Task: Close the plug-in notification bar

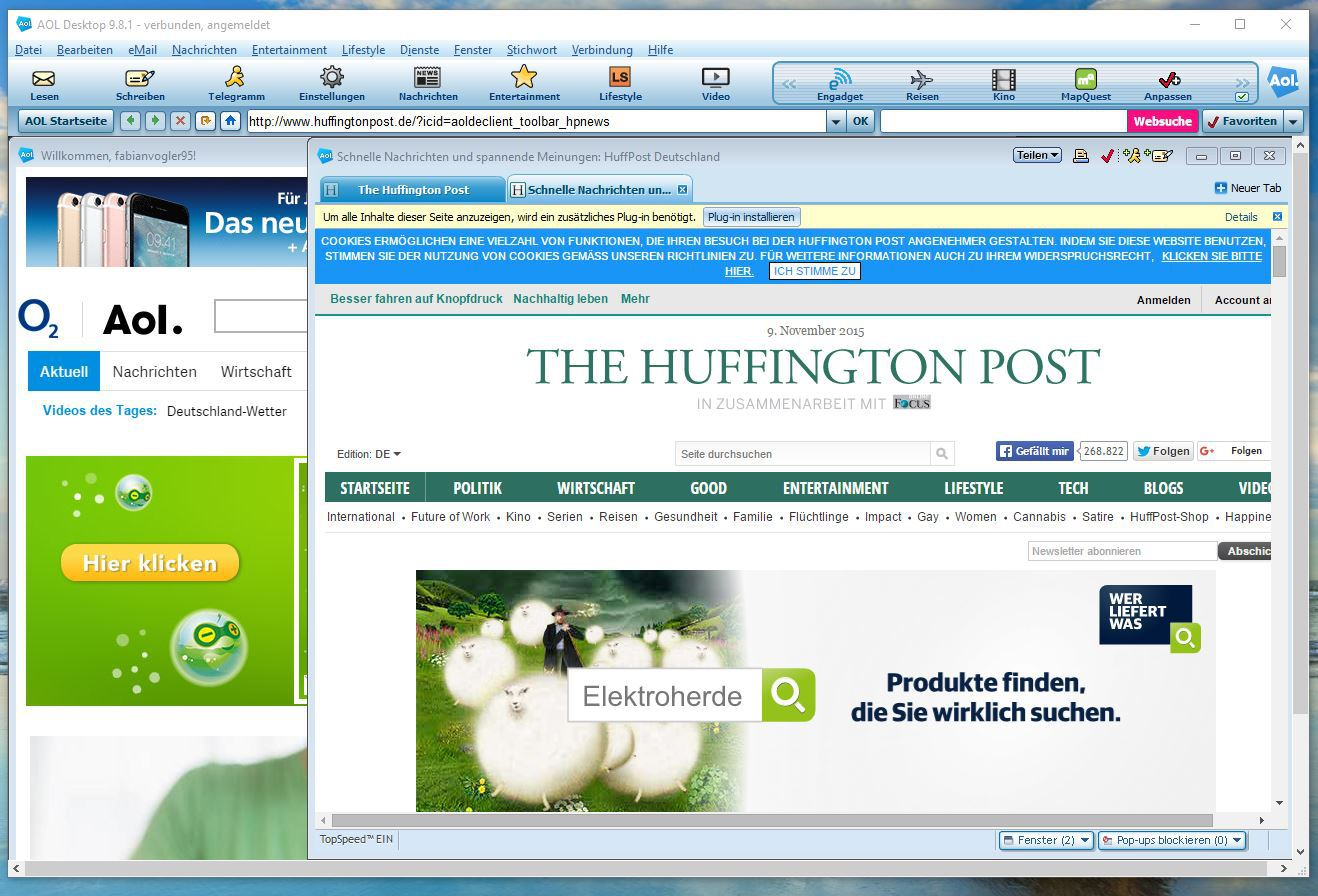Action: 1277,217
